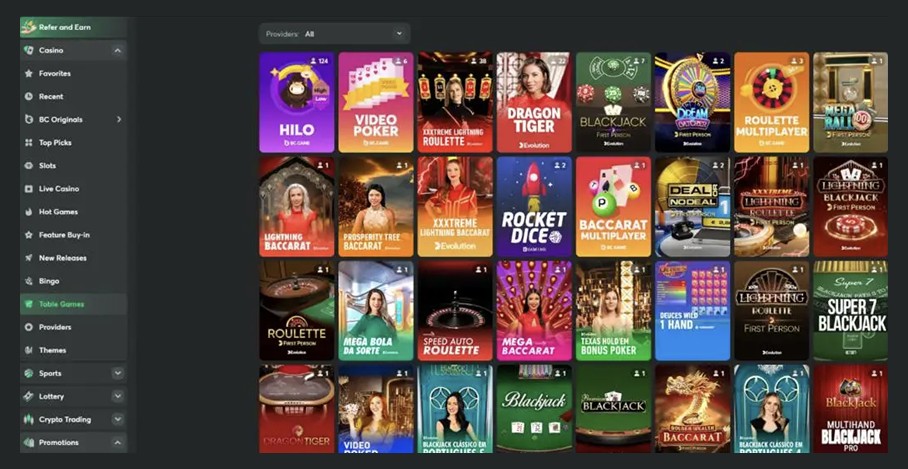Select Table Games in the sidebar
This screenshot has height=469, width=908.
point(61,304)
